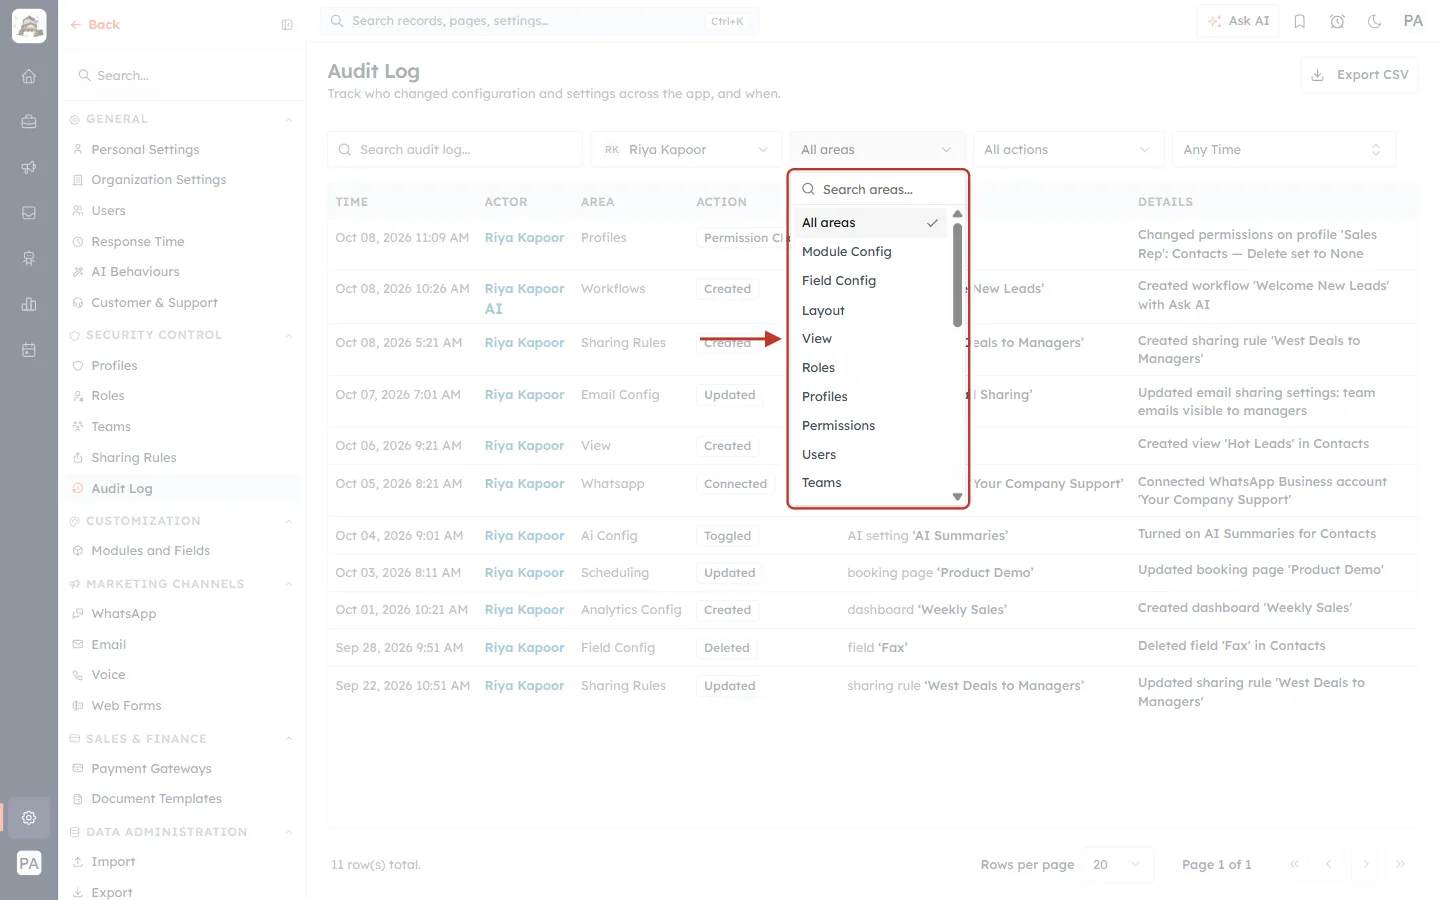The image size is (1440, 900).
Task: Select Field Config in areas list
Action: point(870,281)
